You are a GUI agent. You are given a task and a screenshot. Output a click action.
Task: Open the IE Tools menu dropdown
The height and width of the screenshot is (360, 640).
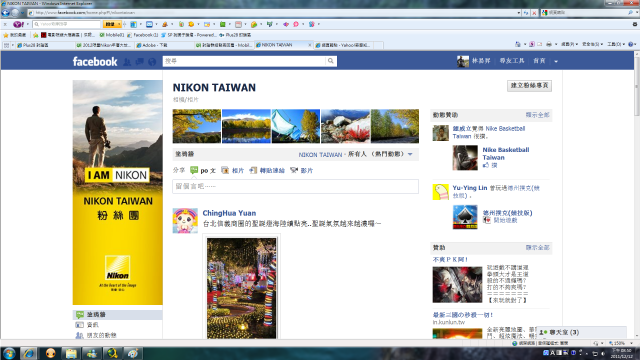pyautogui.click(x=616, y=44)
